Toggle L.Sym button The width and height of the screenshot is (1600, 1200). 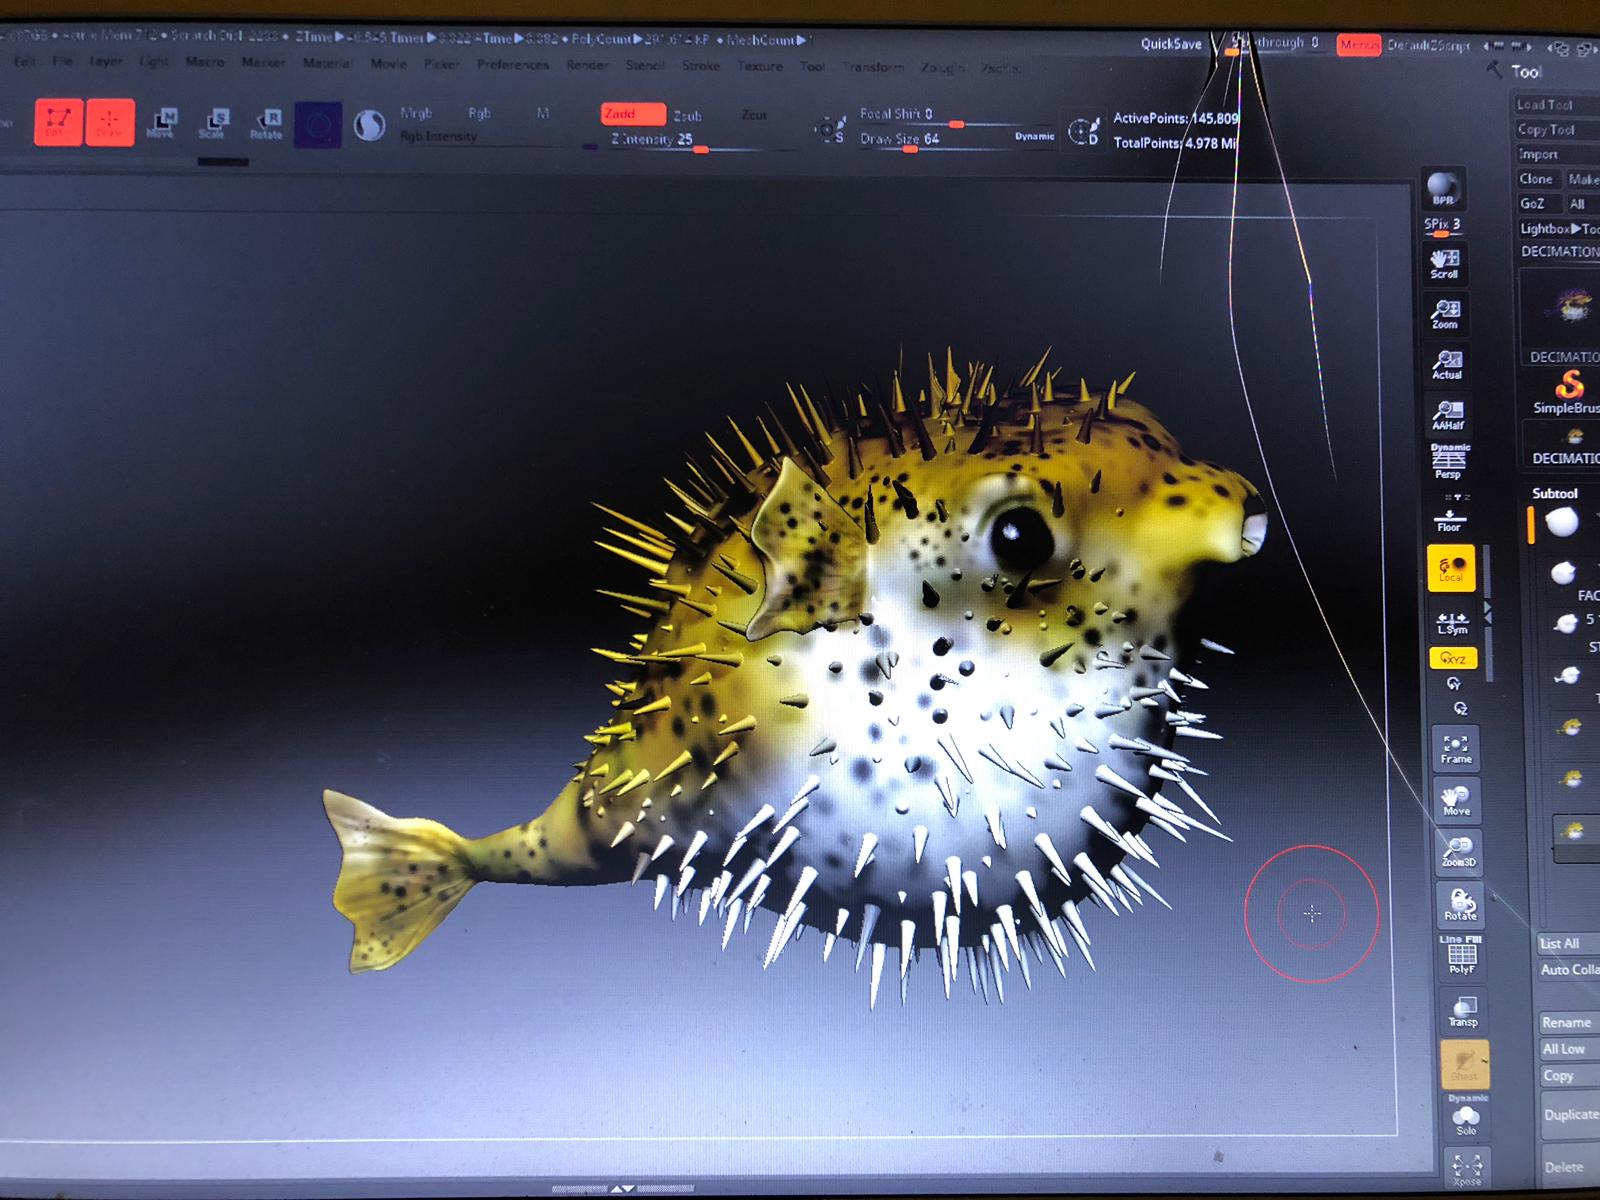pos(1452,622)
